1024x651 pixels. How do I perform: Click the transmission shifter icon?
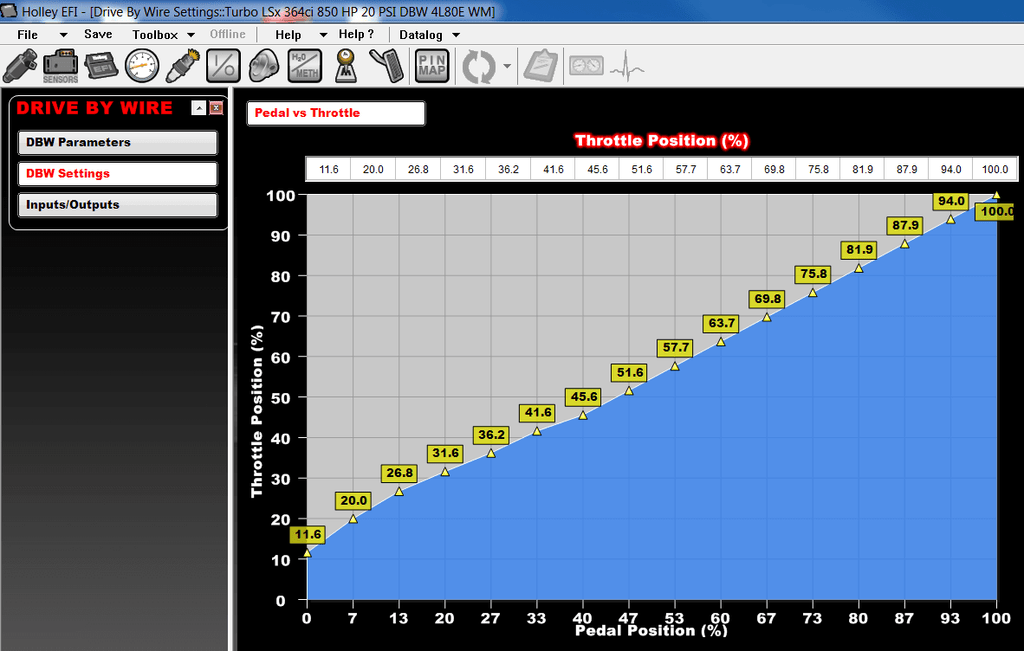click(345, 67)
